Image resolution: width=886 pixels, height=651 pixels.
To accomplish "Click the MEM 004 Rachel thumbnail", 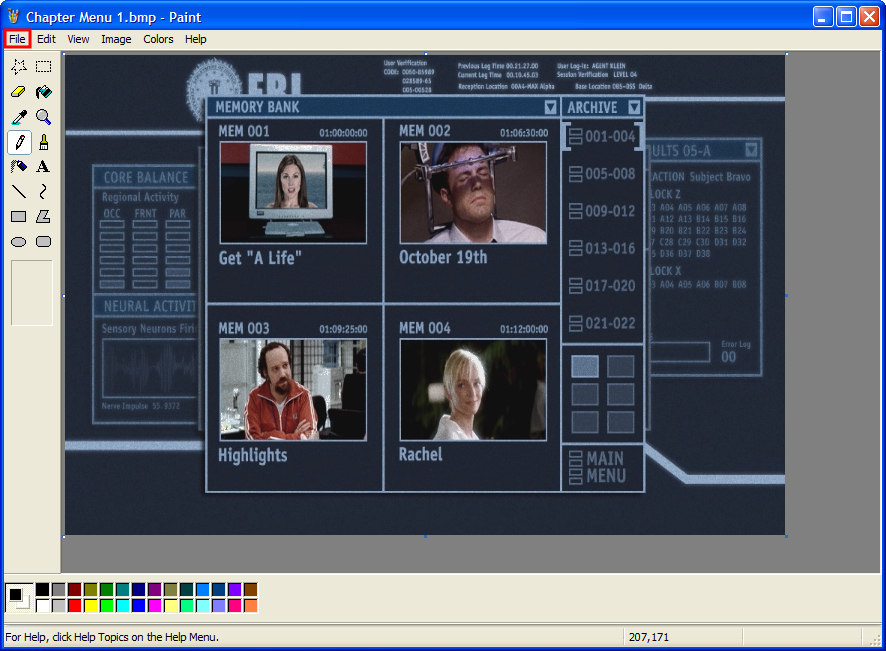I will (474, 390).
